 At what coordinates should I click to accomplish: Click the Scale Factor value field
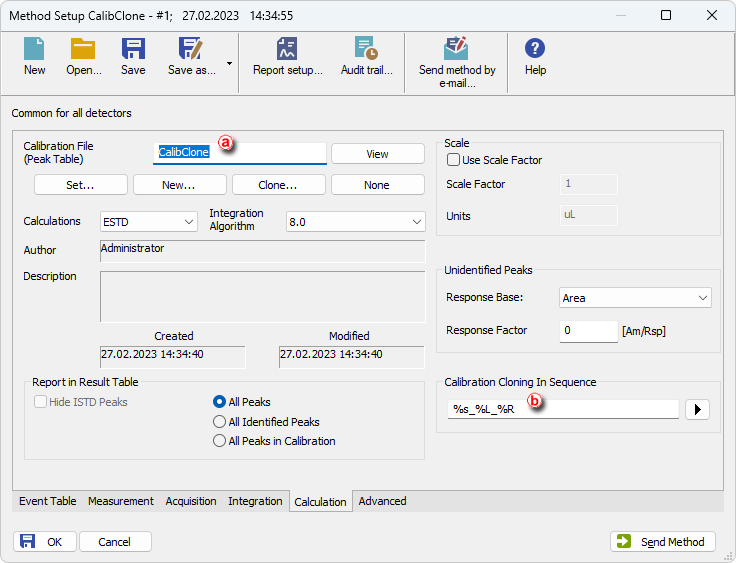[x=589, y=184]
